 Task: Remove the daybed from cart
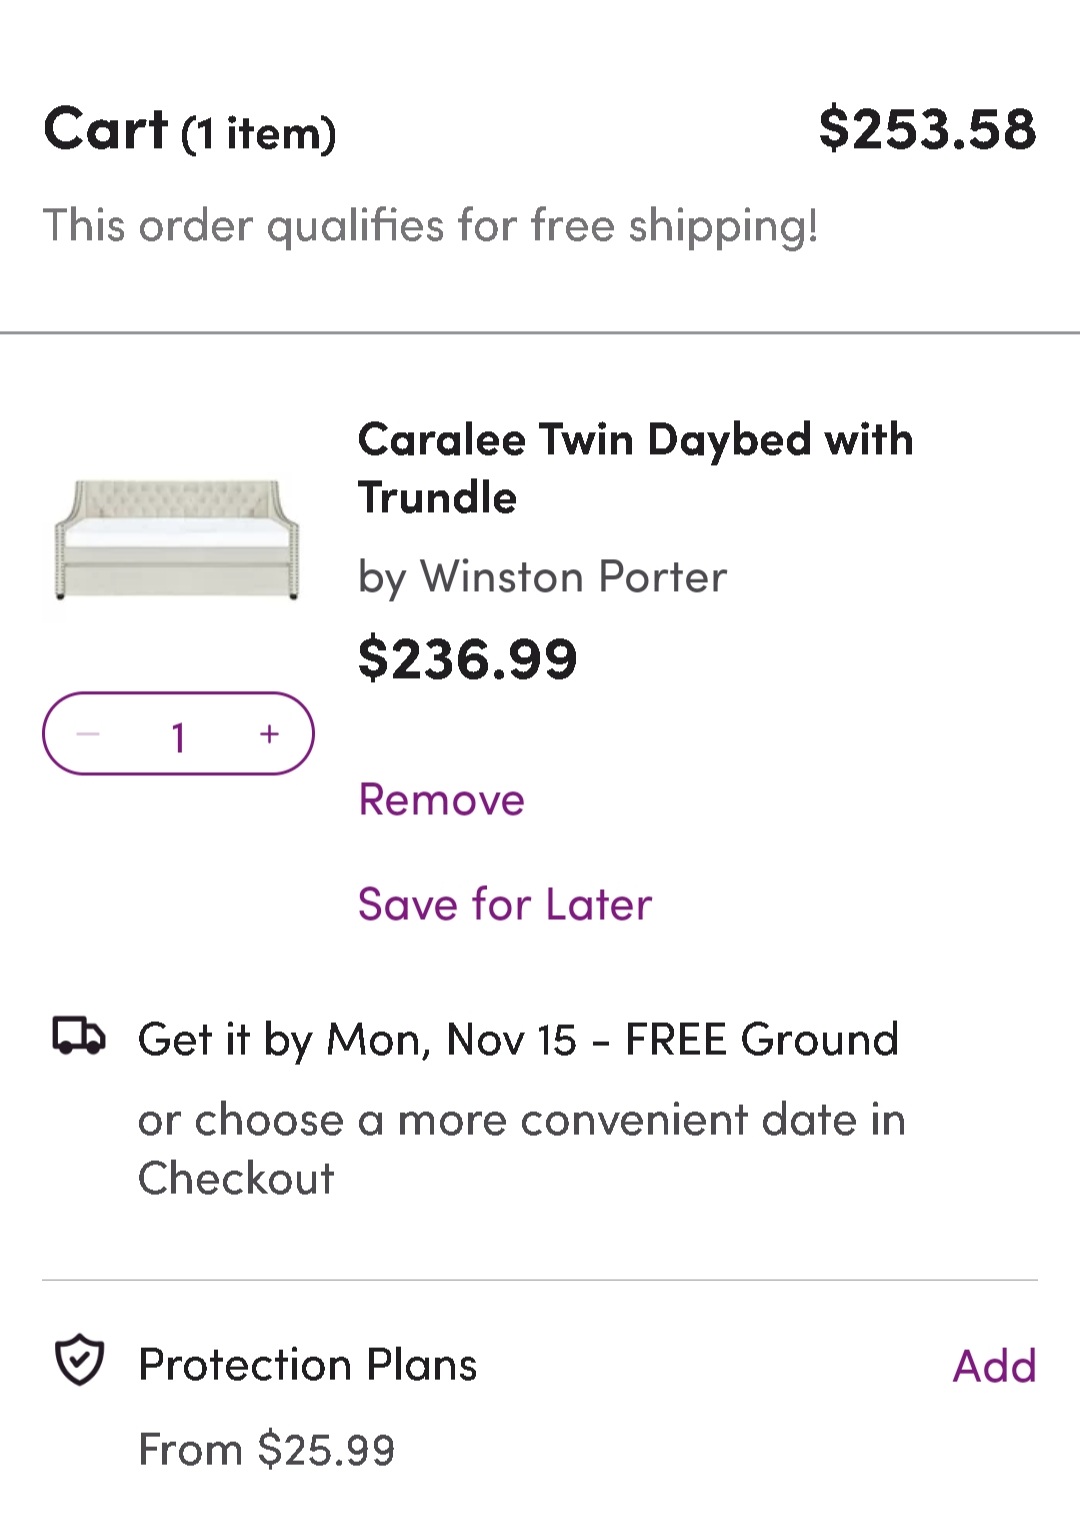click(x=441, y=800)
